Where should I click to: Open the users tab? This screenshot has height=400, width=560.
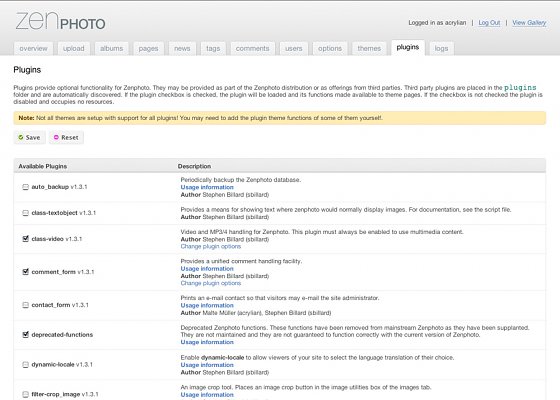294,49
